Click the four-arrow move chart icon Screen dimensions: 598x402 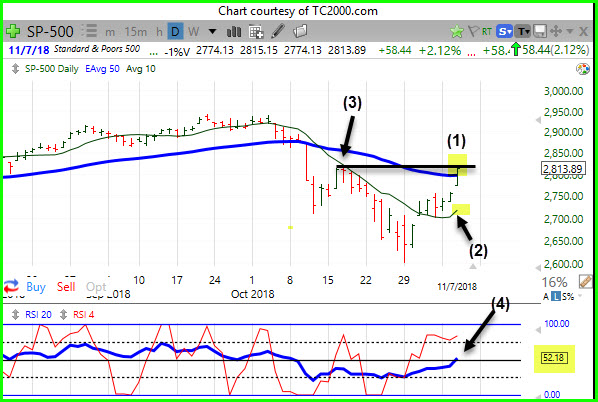(x=555, y=31)
